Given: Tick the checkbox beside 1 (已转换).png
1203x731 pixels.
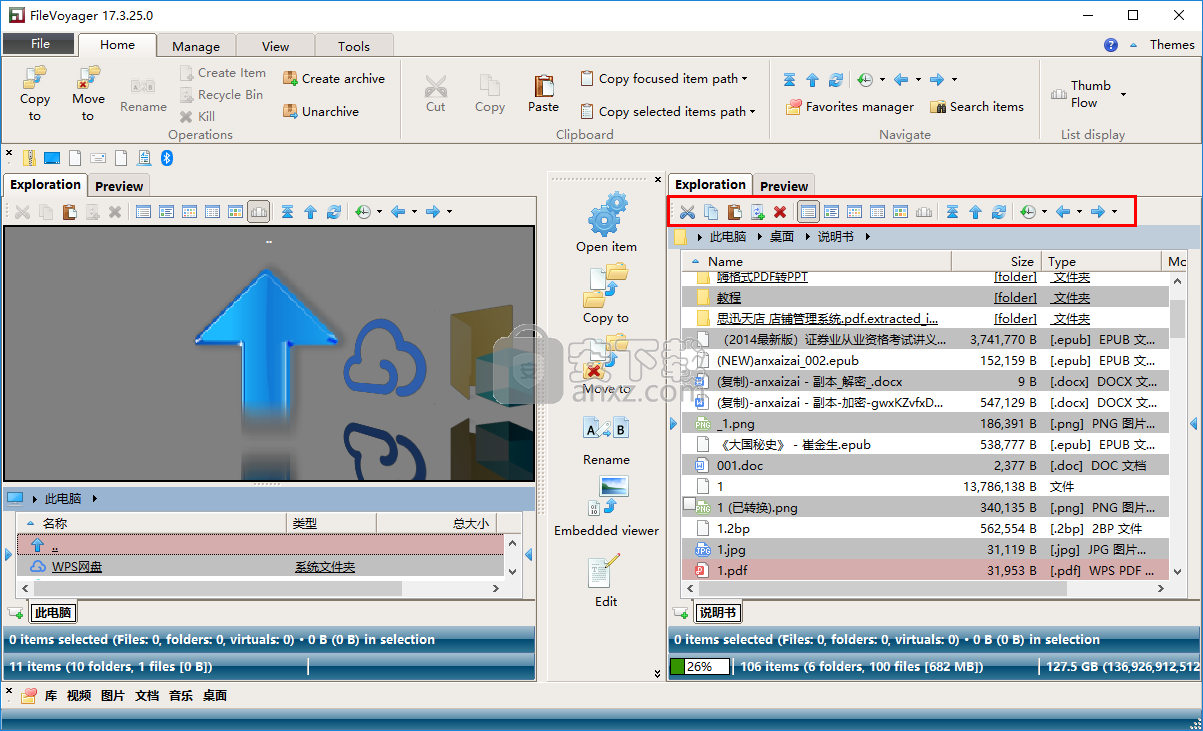Looking at the screenshot, I should pyautogui.click(x=689, y=503).
